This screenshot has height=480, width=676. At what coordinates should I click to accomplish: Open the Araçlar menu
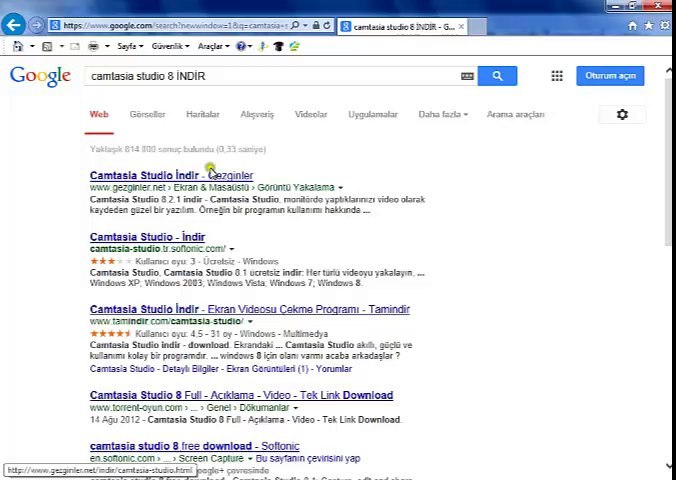213,46
